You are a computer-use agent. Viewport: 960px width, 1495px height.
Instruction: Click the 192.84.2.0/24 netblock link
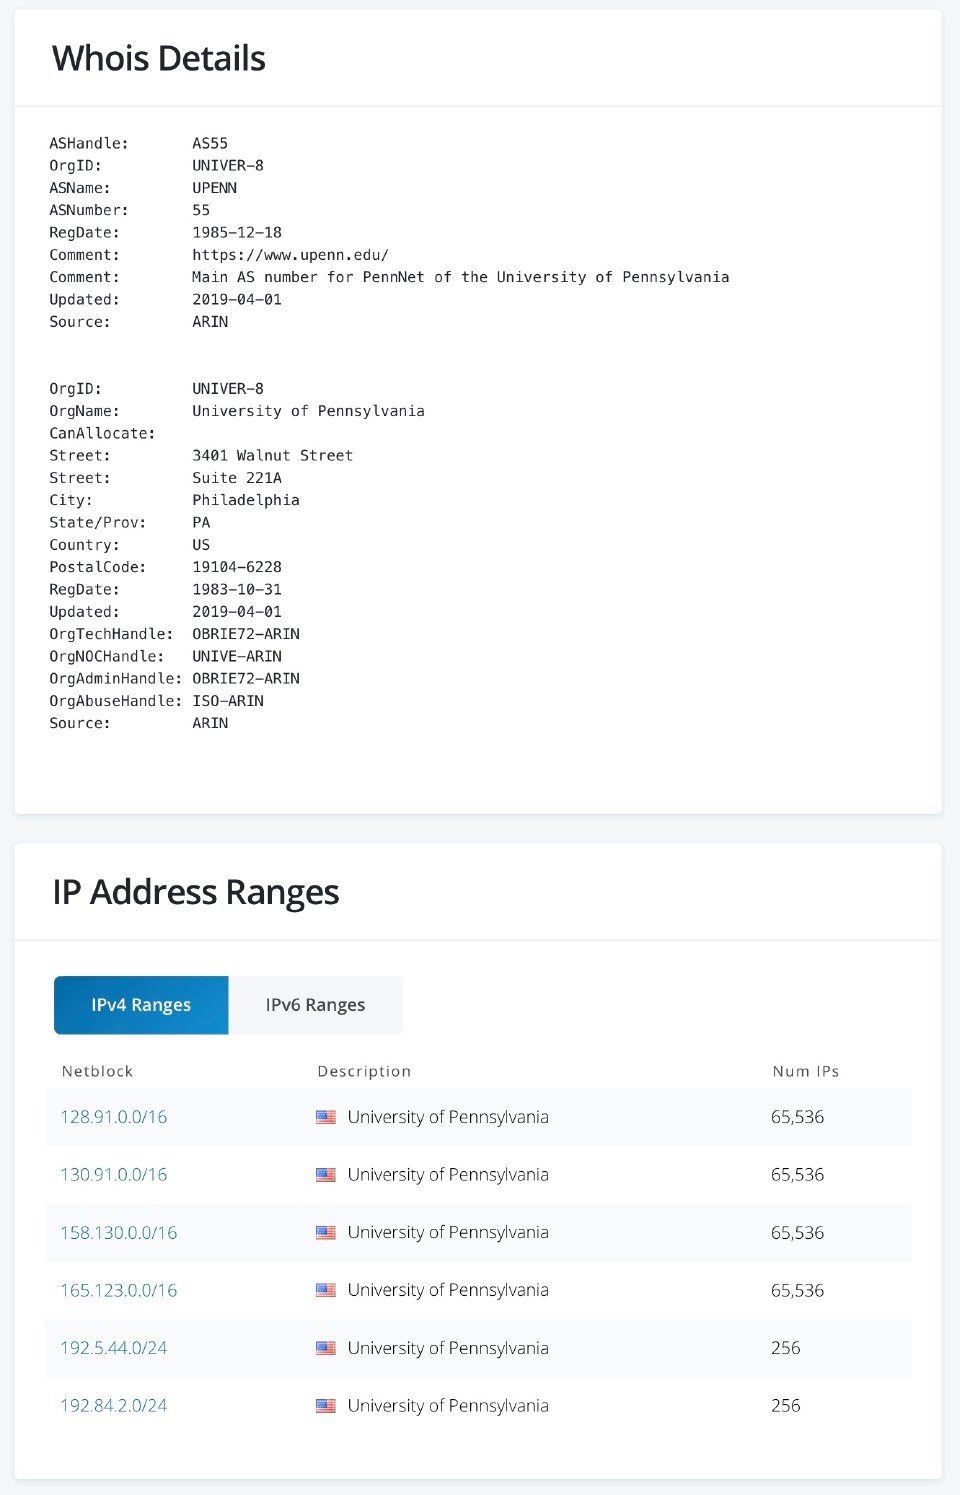point(114,1406)
